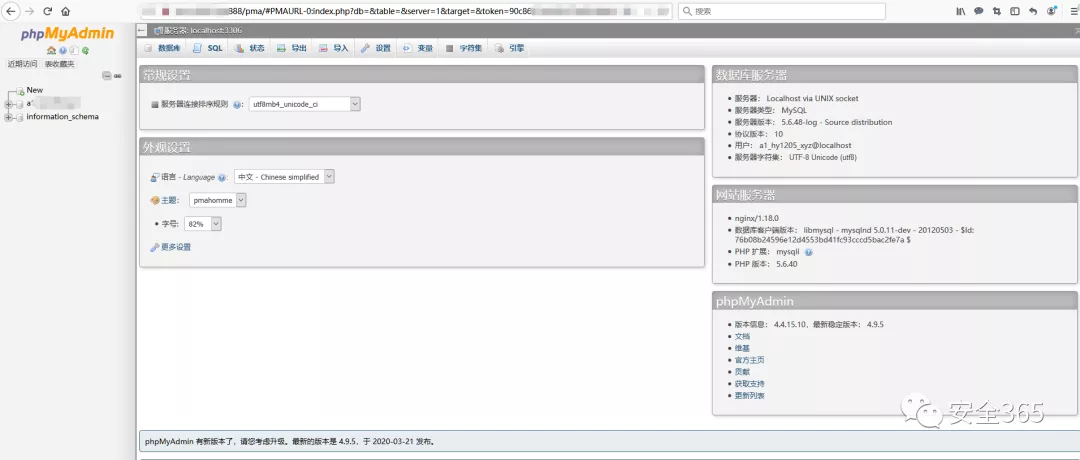Click the green reload navigation panel icon
The width and height of the screenshot is (1080, 460).
coord(84,50)
